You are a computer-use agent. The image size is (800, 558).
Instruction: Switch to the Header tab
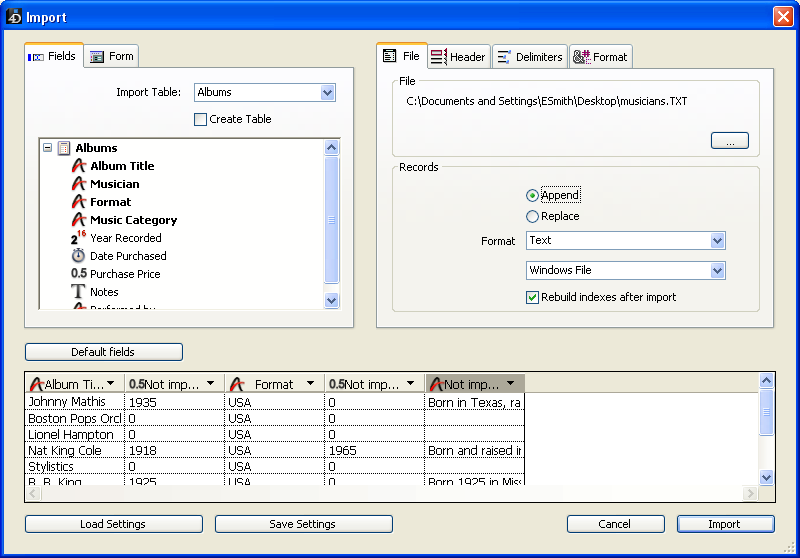tap(457, 57)
